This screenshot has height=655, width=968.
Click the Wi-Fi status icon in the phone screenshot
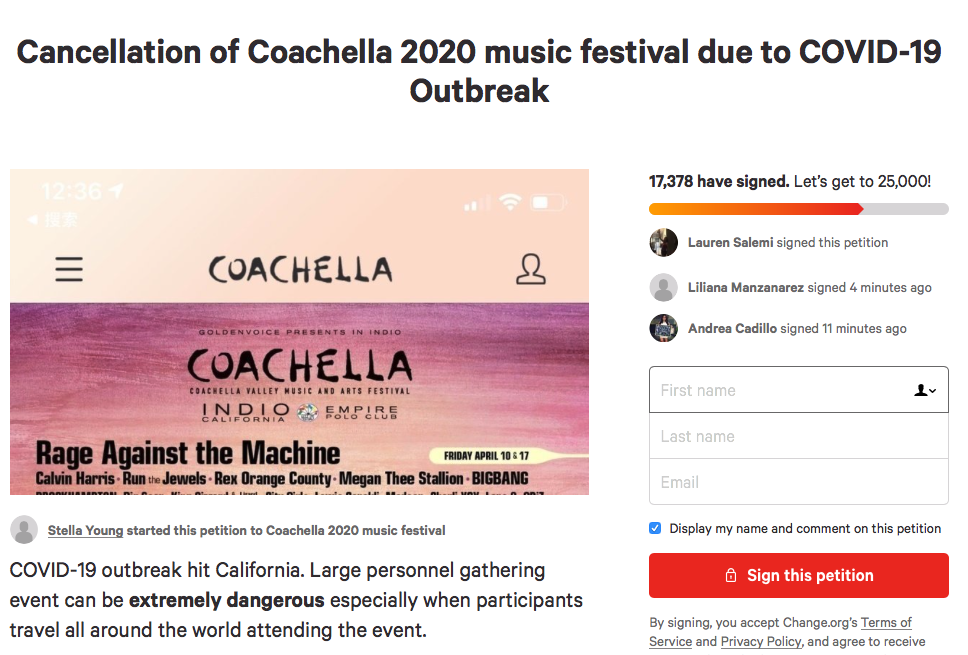510,201
